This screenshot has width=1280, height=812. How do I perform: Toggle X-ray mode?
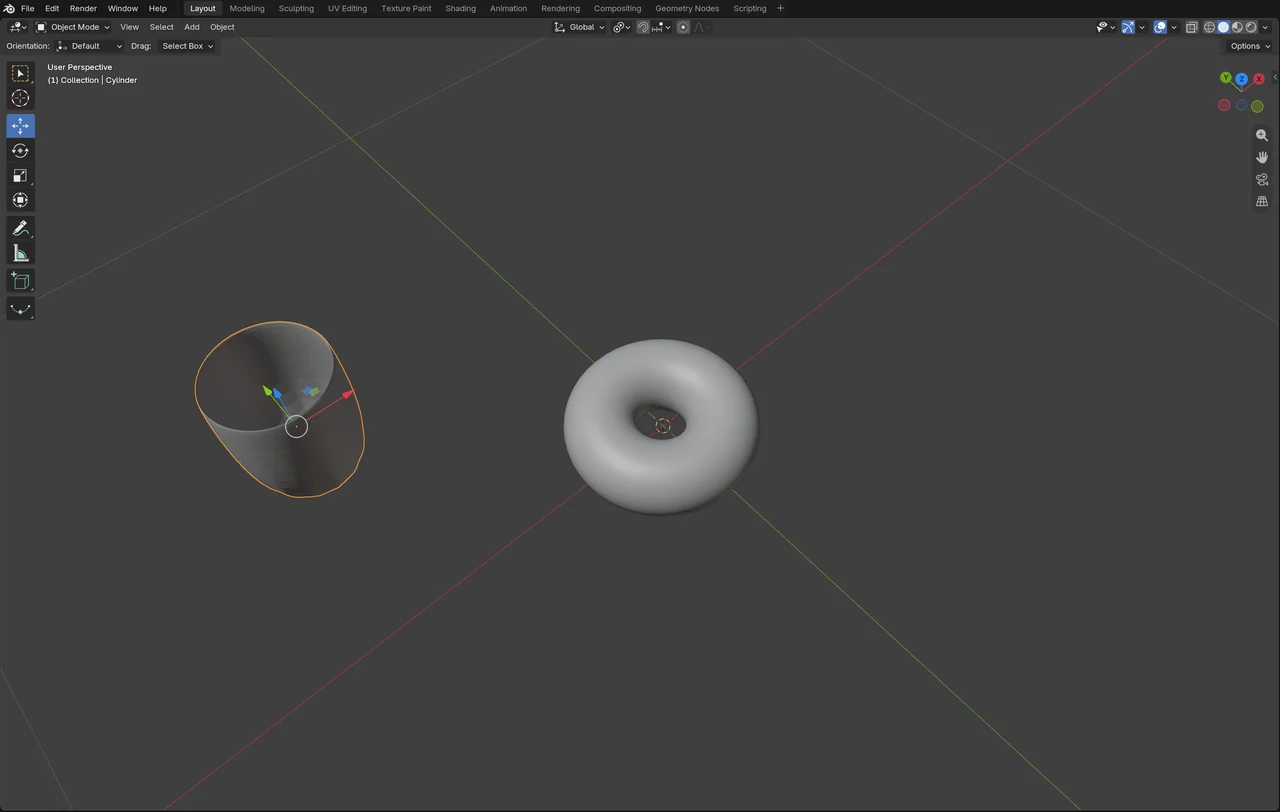(x=1192, y=27)
